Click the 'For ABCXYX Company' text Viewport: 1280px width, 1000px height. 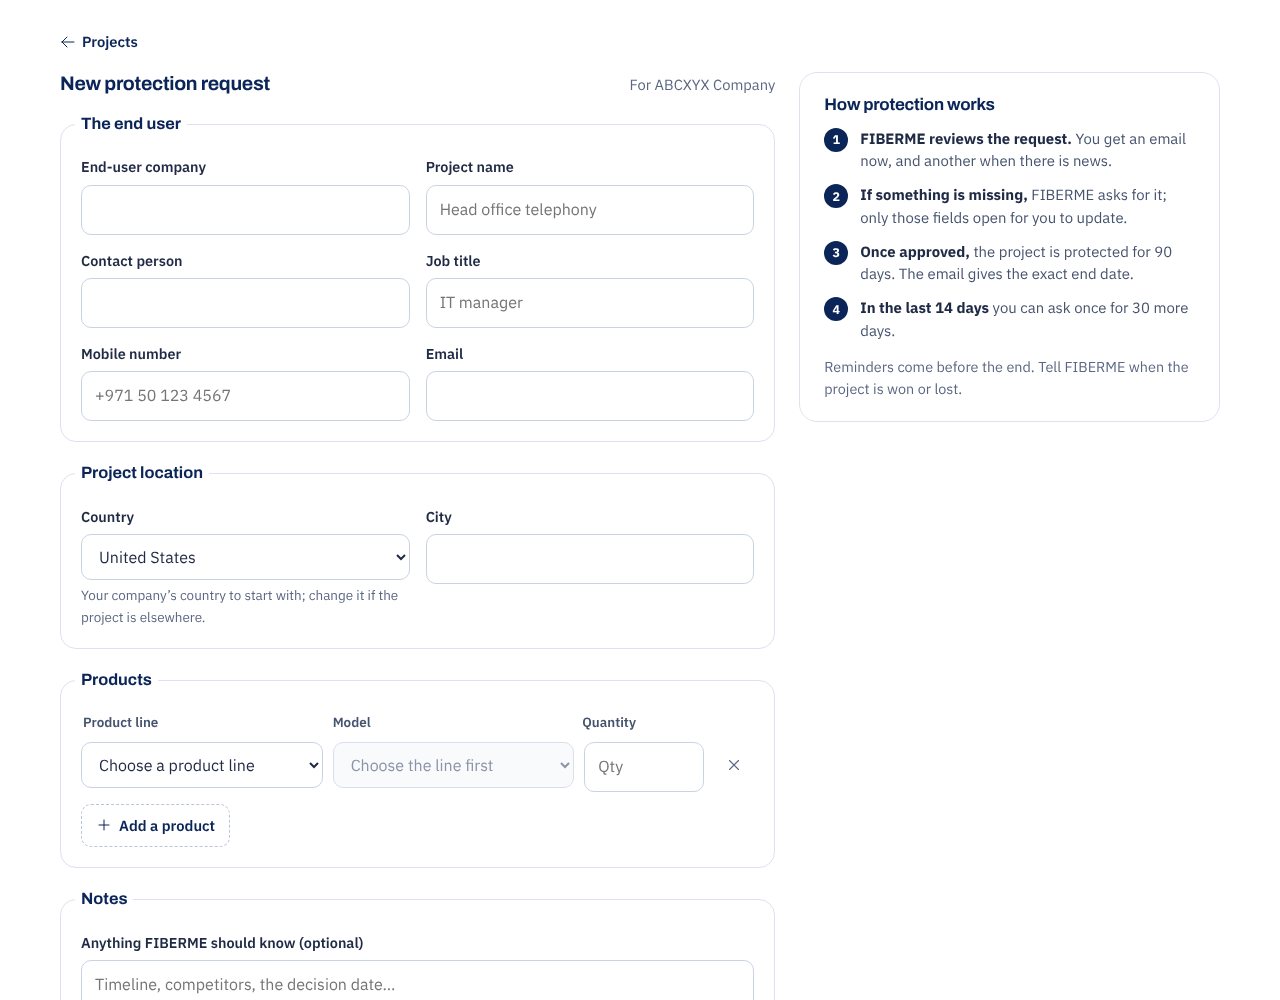pos(702,85)
